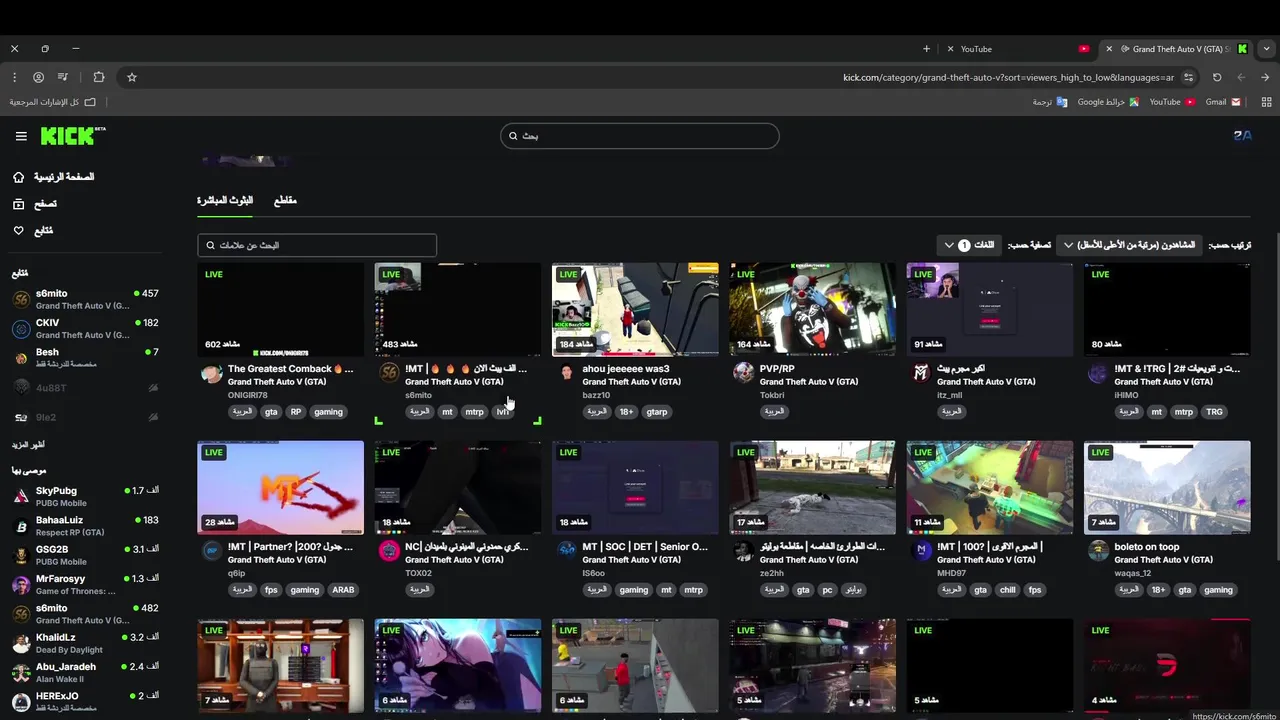Open MrFarosyy recommended channel
Viewport: 1280px width, 720px height.
pos(85,584)
